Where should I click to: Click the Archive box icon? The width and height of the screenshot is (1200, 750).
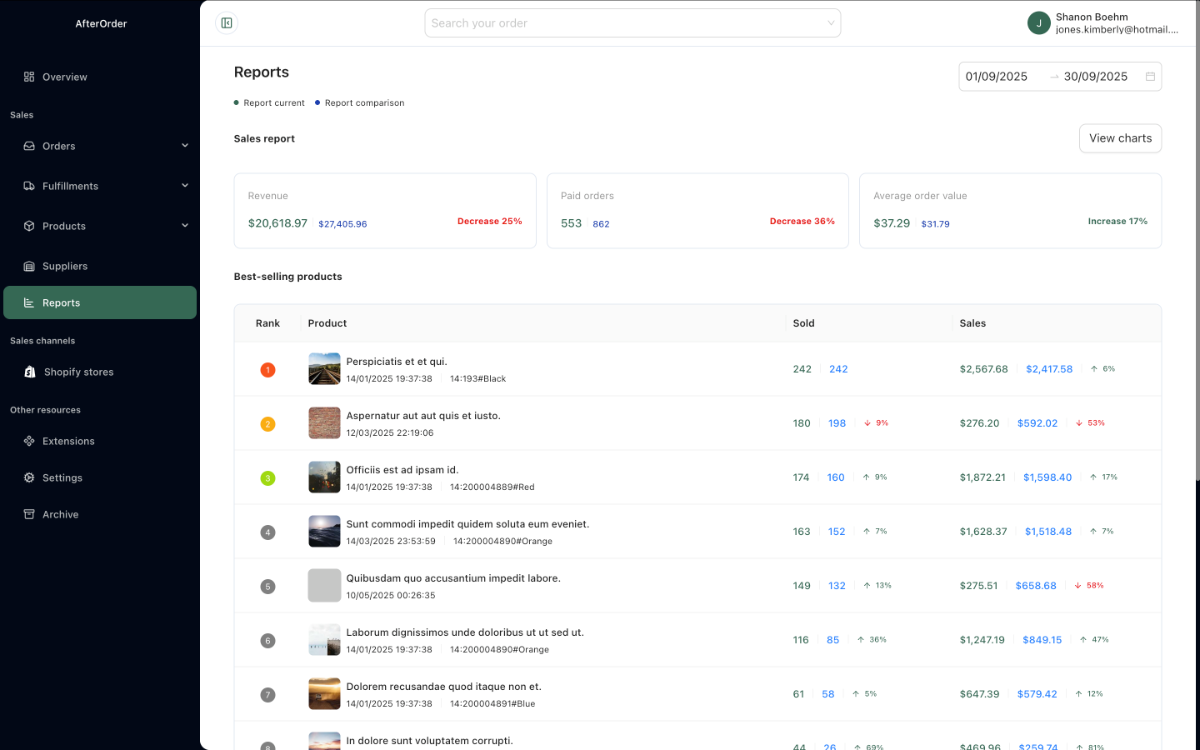tap(29, 514)
